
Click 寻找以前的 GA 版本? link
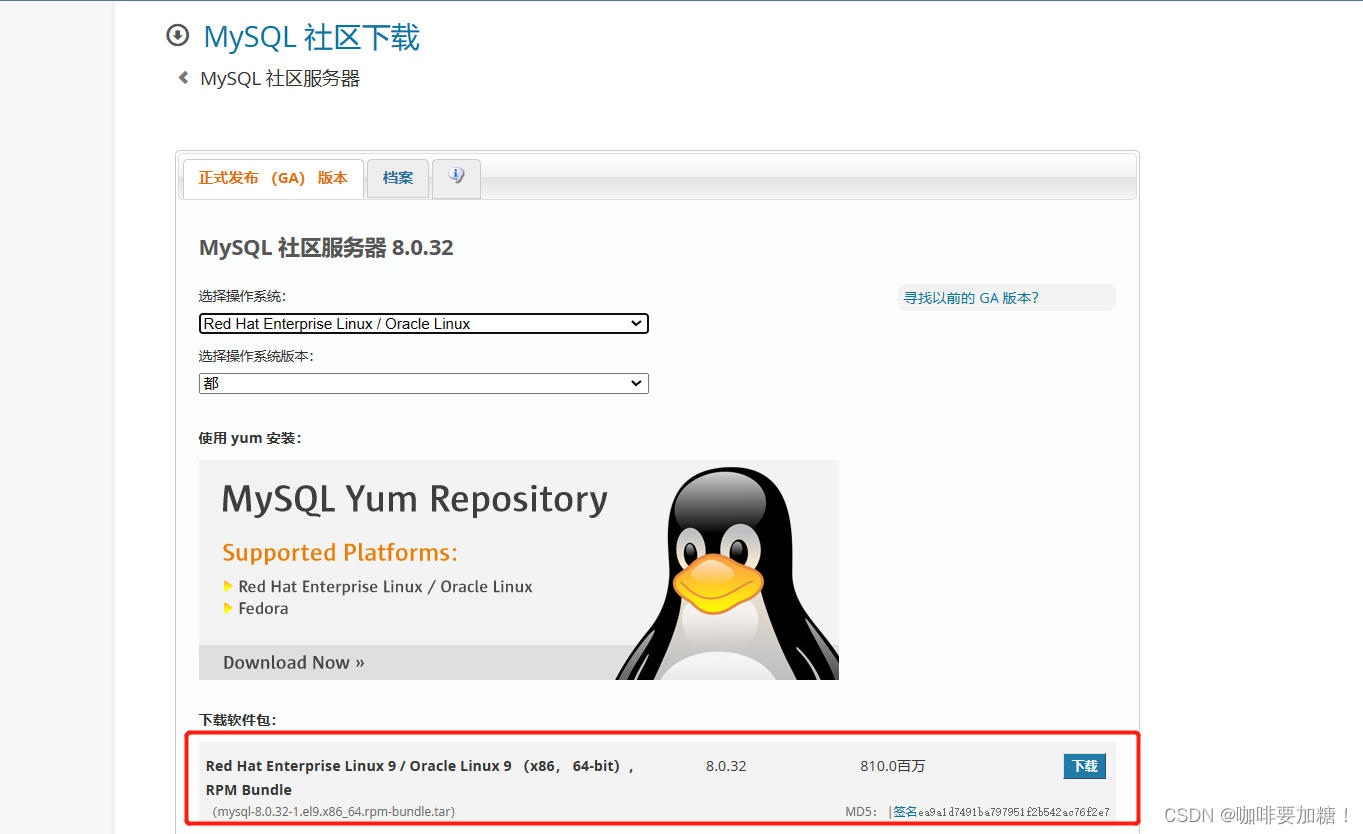(971, 298)
